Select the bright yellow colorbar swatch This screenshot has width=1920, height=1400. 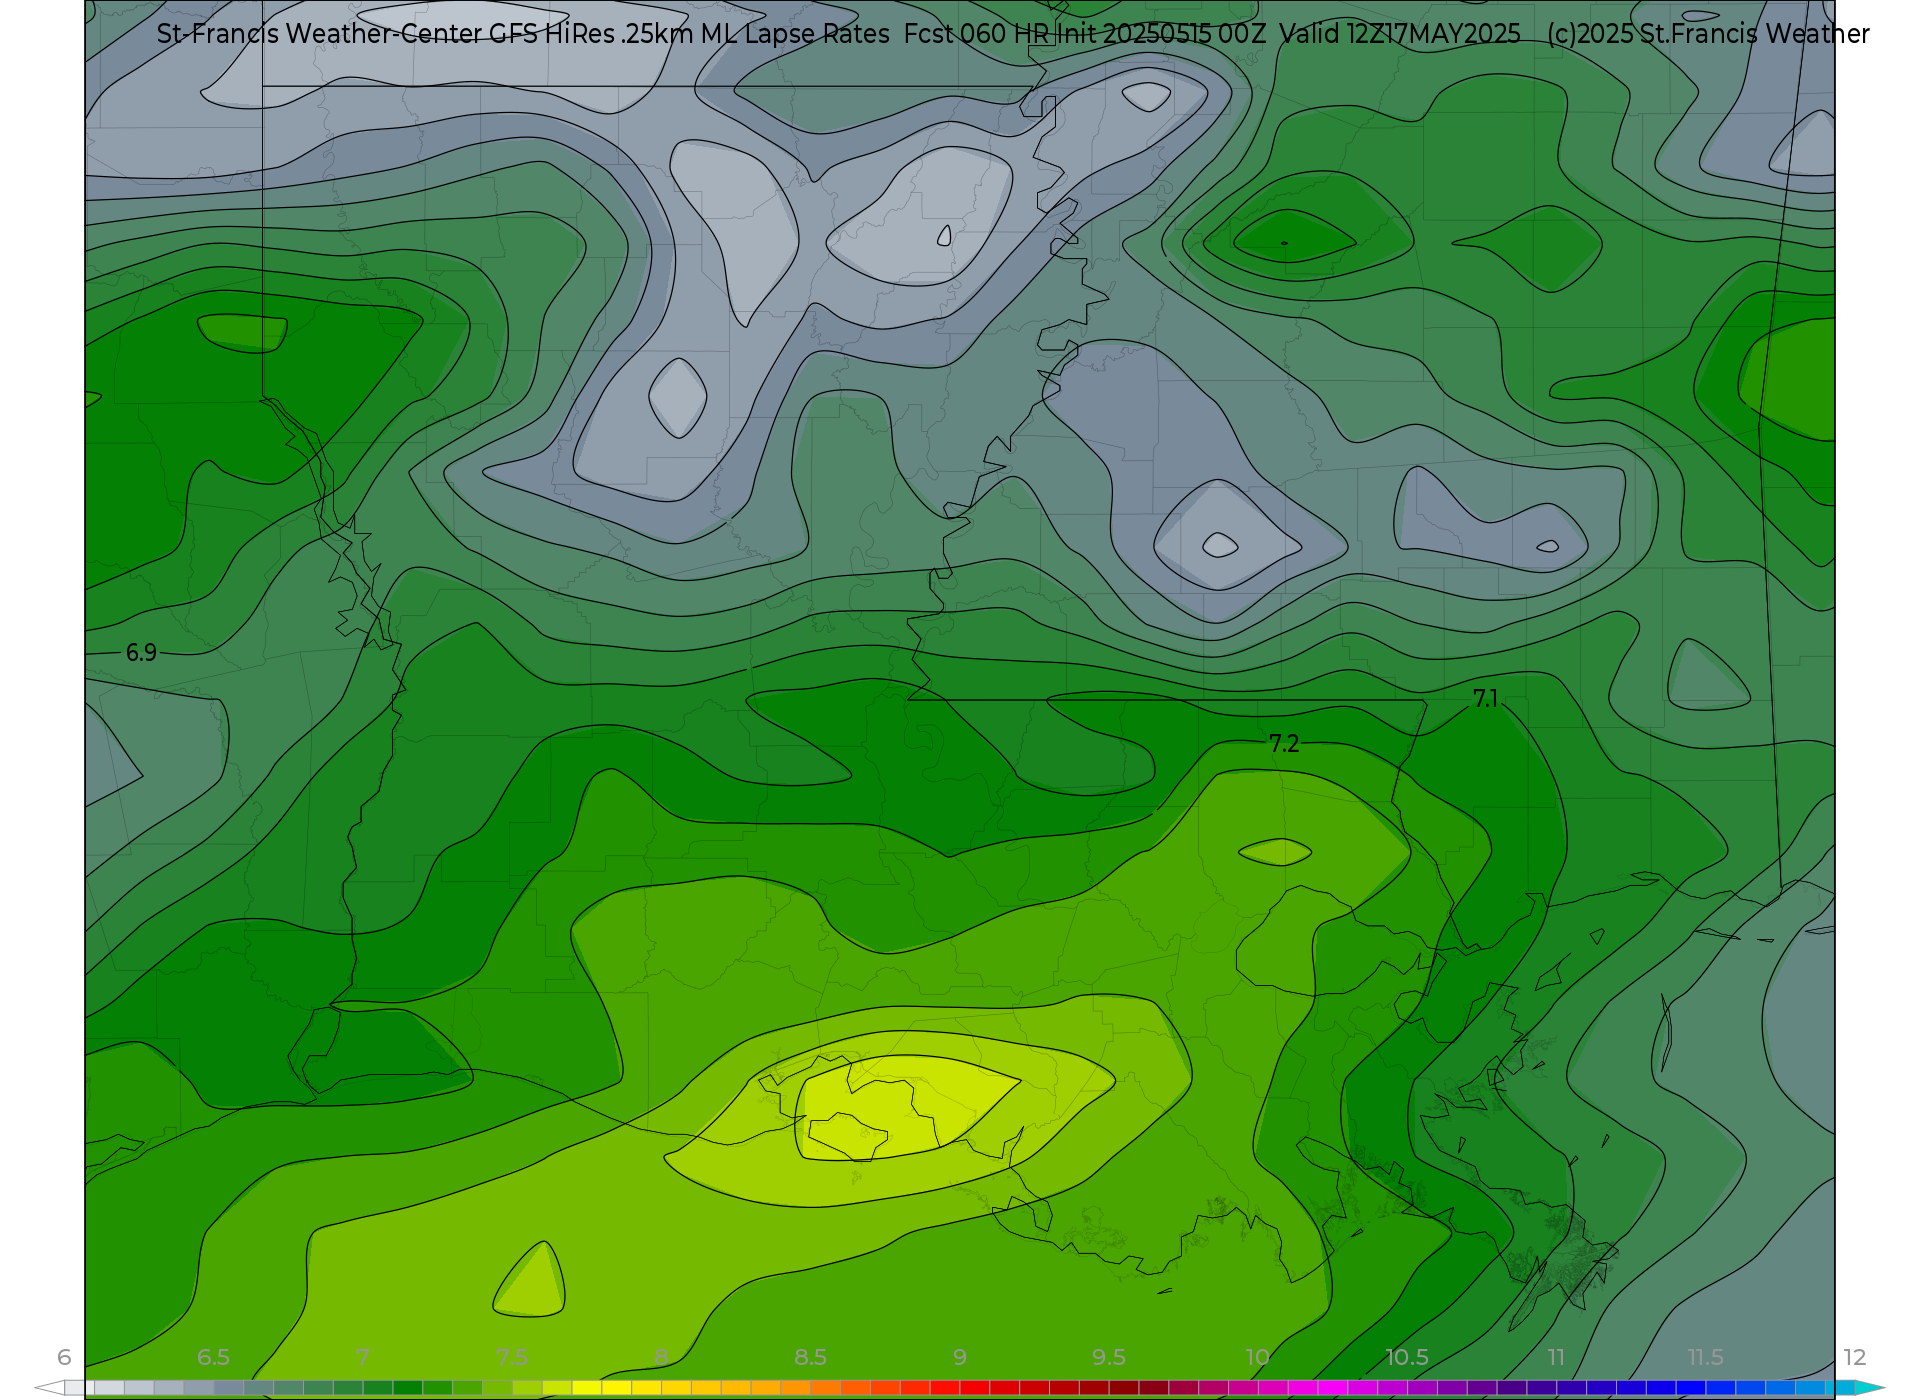(617, 1387)
